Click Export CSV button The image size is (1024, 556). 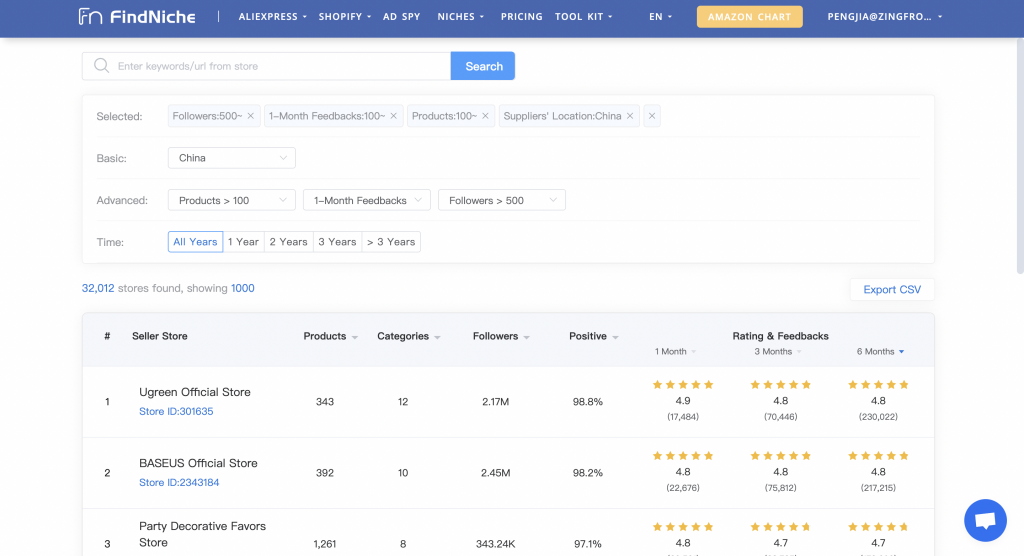[892, 289]
